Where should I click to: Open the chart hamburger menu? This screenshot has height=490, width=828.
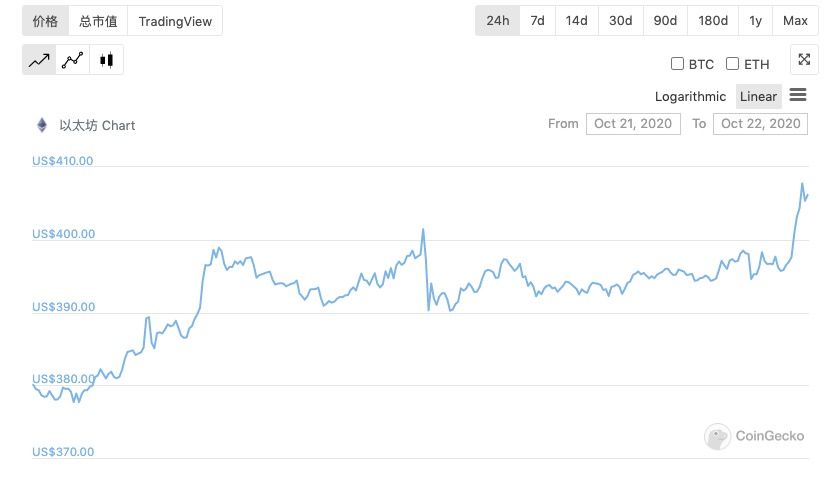click(797, 95)
